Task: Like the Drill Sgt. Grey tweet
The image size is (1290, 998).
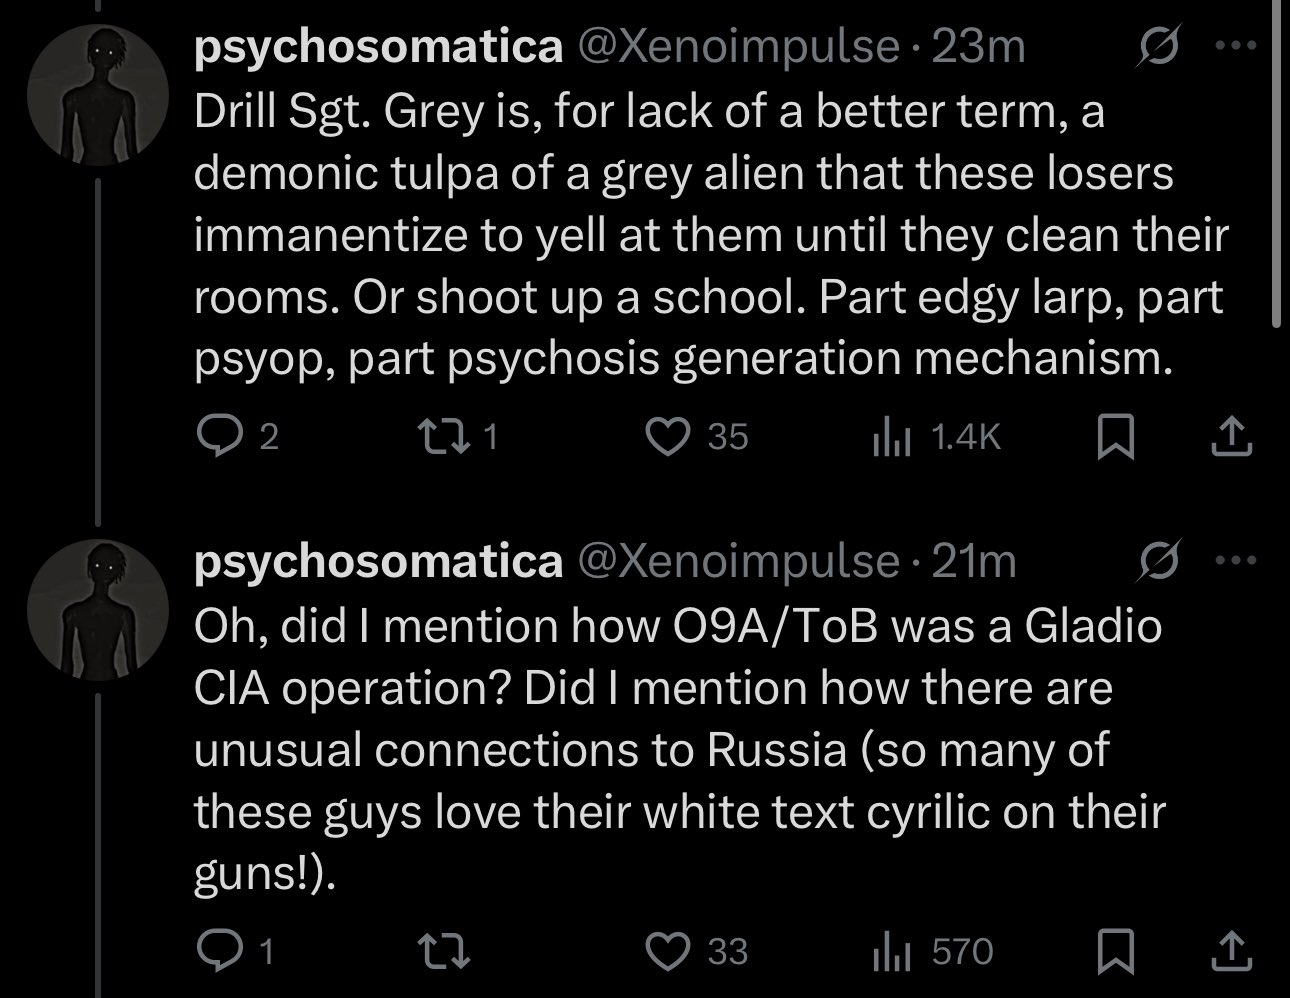Action: 668,436
